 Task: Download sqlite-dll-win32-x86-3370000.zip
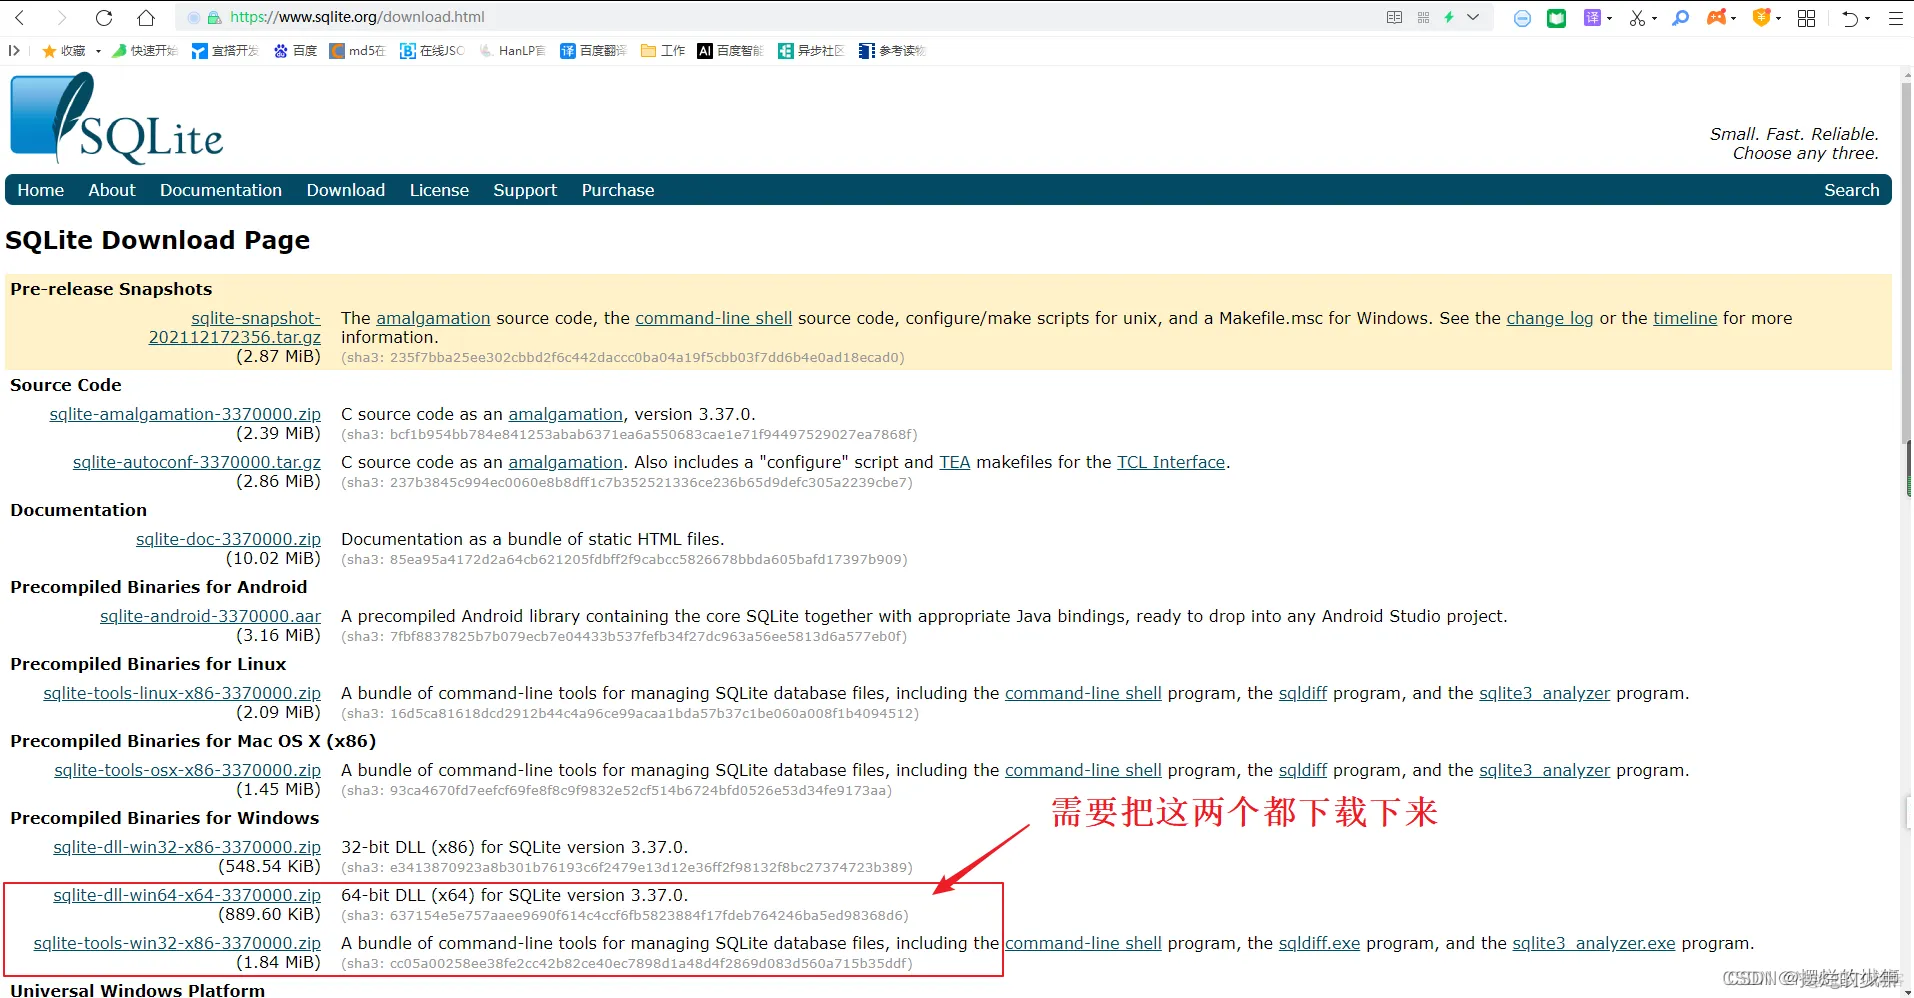pos(187,847)
